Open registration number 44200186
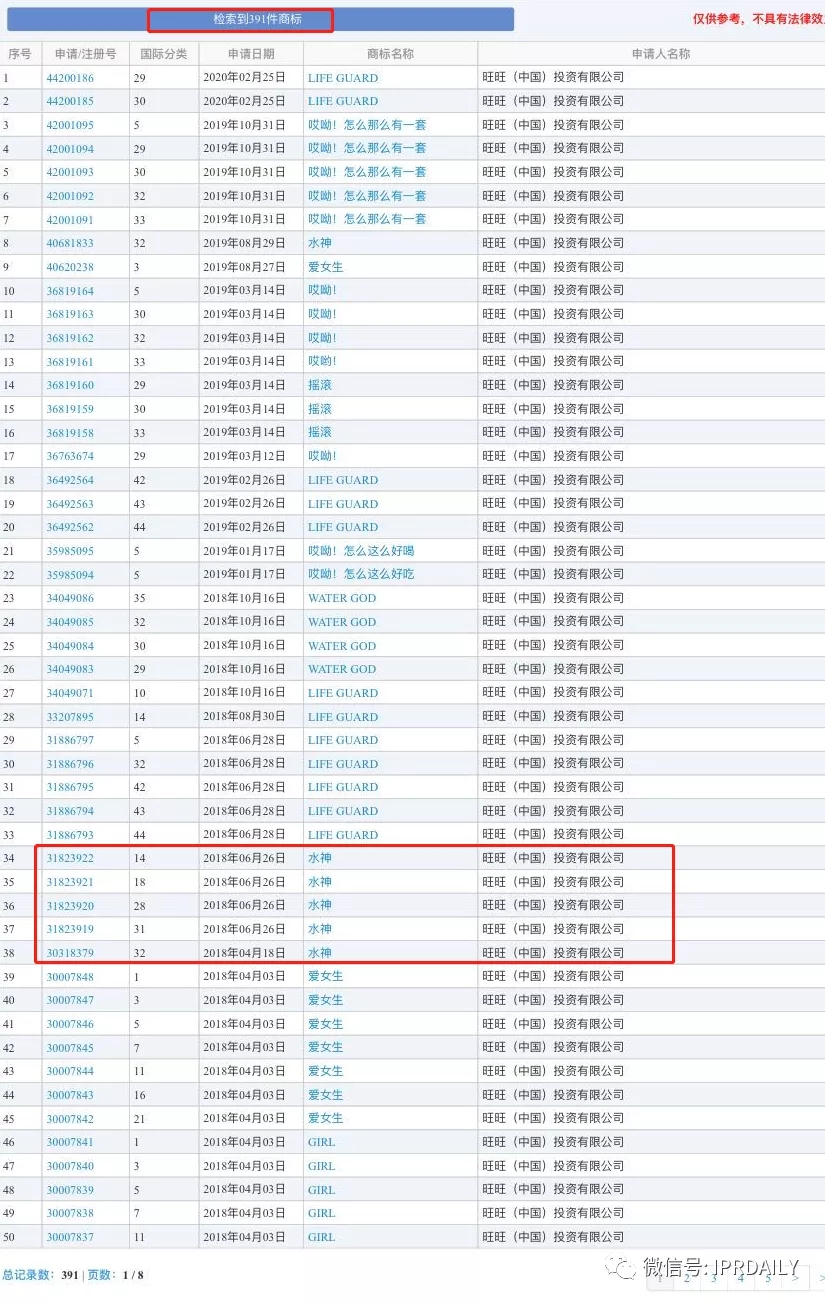This screenshot has width=825, height=1303. [70, 78]
